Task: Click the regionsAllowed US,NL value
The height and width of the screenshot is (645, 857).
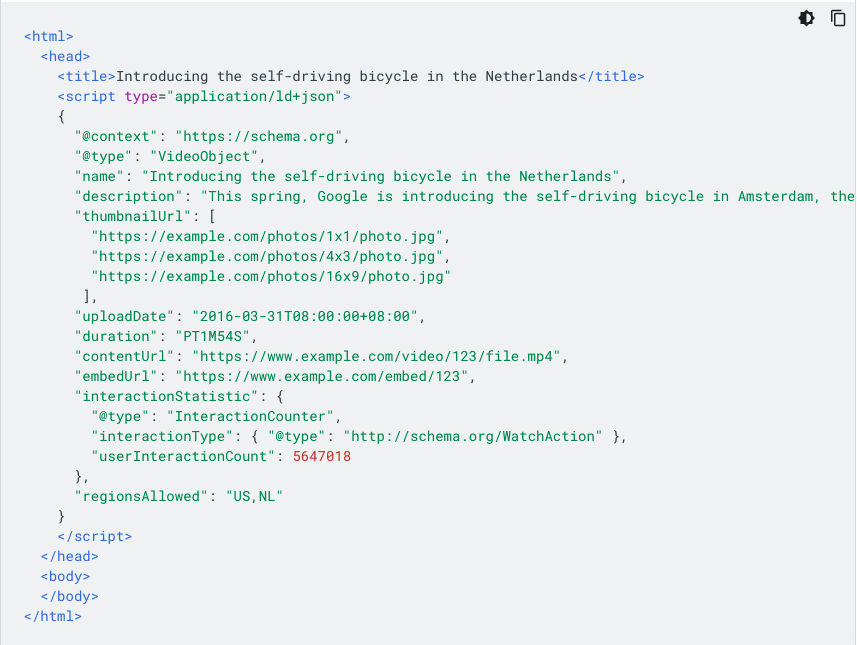Action: point(254,496)
